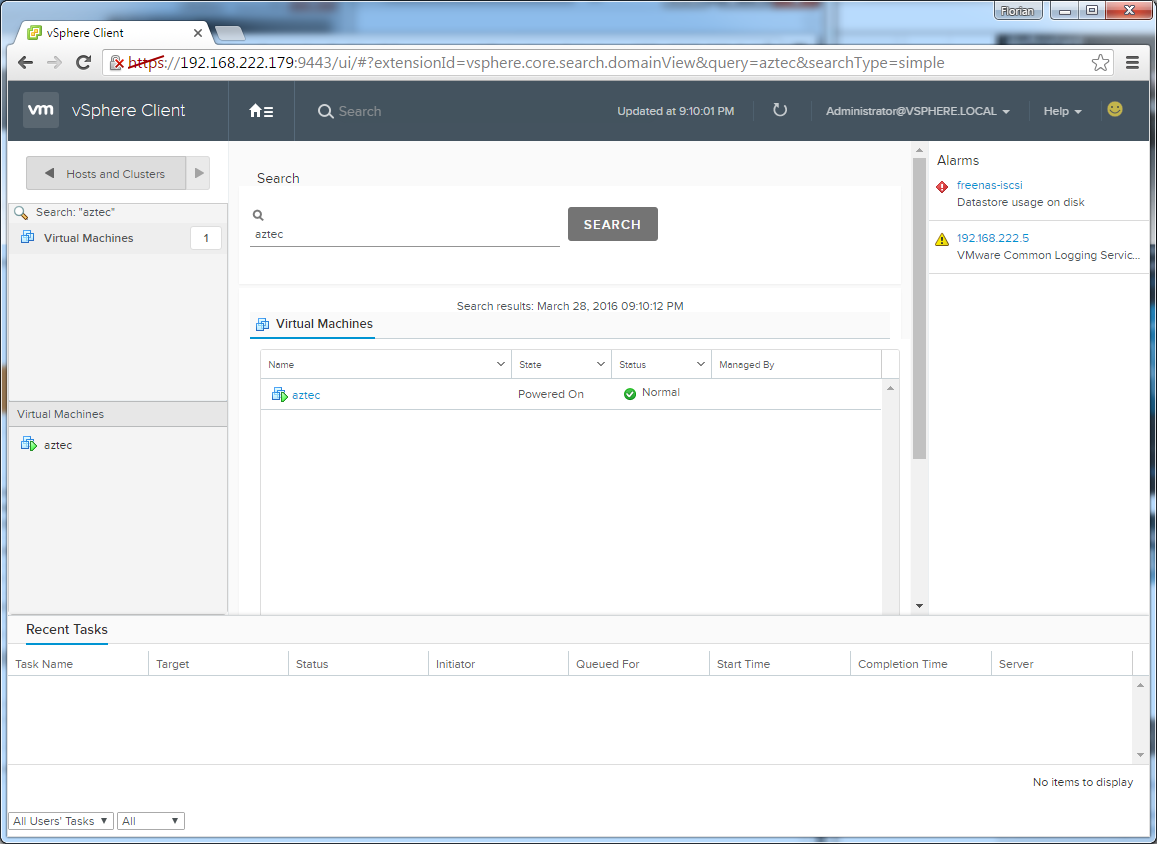The height and width of the screenshot is (844, 1157).
Task: Open the Help dropdown menu
Action: 1063,111
